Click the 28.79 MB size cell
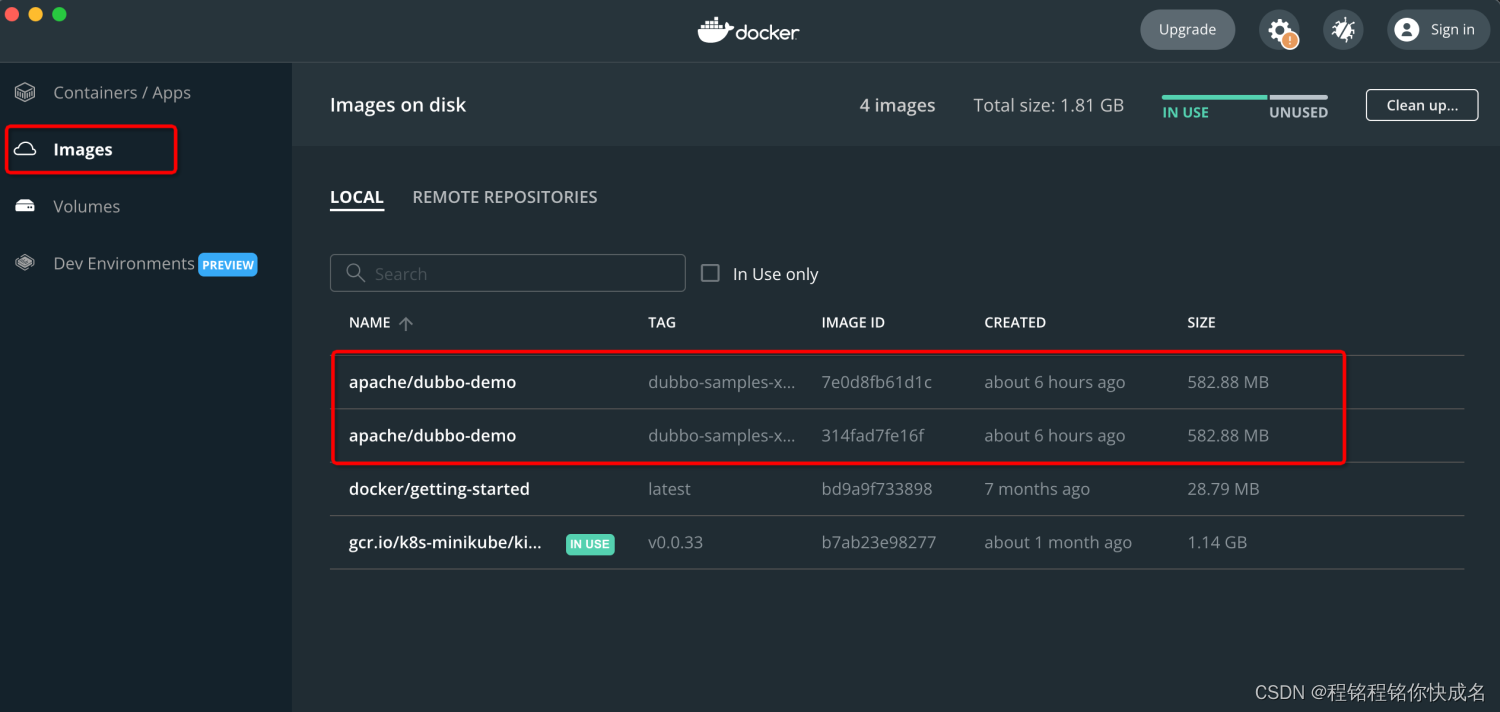This screenshot has width=1500, height=712. pyautogui.click(x=1223, y=489)
